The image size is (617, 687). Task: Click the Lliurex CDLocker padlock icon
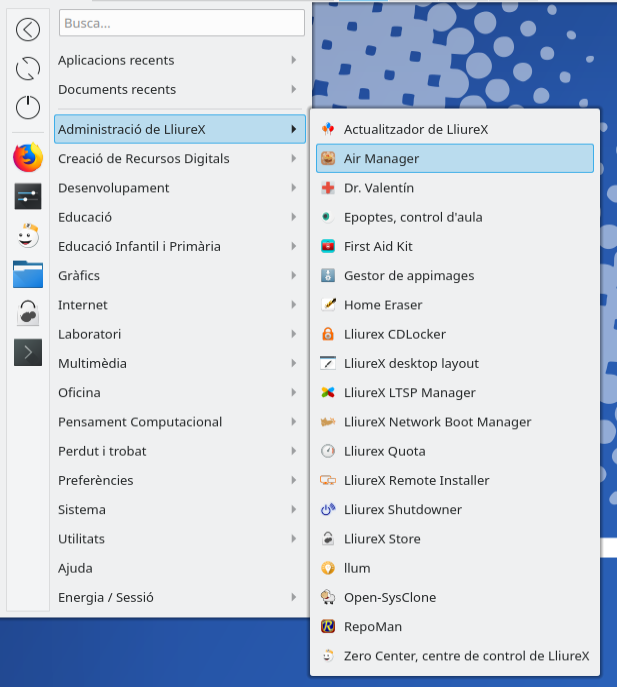327,334
